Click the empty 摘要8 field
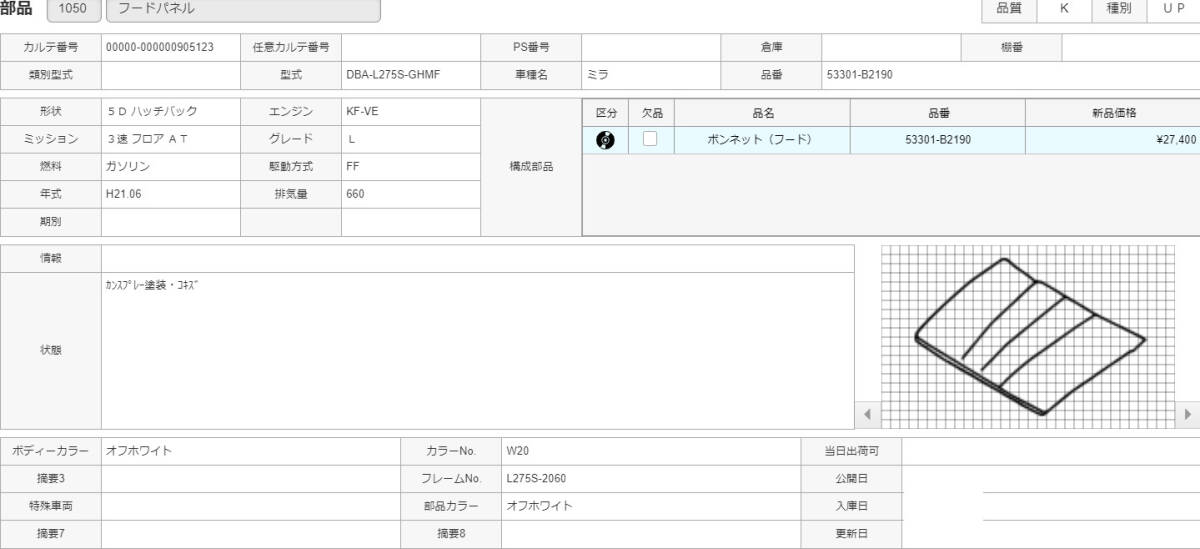Viewport: 1200px width, 549px height. (651, 534)
